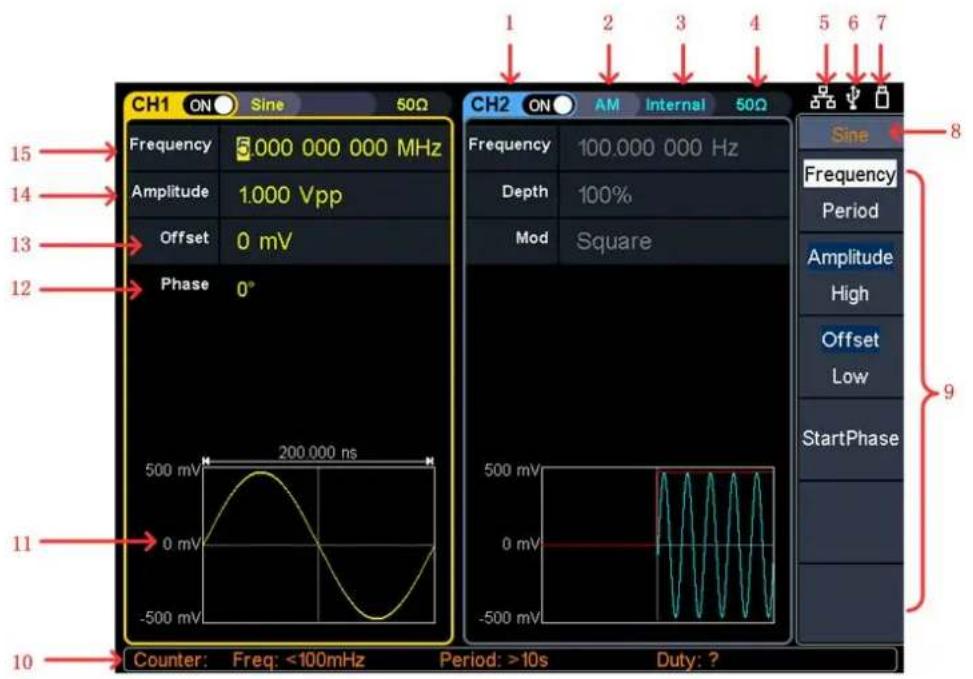Select Frequency in the right softkey menu
This screenshot has width=973, height=679.
[x=850, y=174]
